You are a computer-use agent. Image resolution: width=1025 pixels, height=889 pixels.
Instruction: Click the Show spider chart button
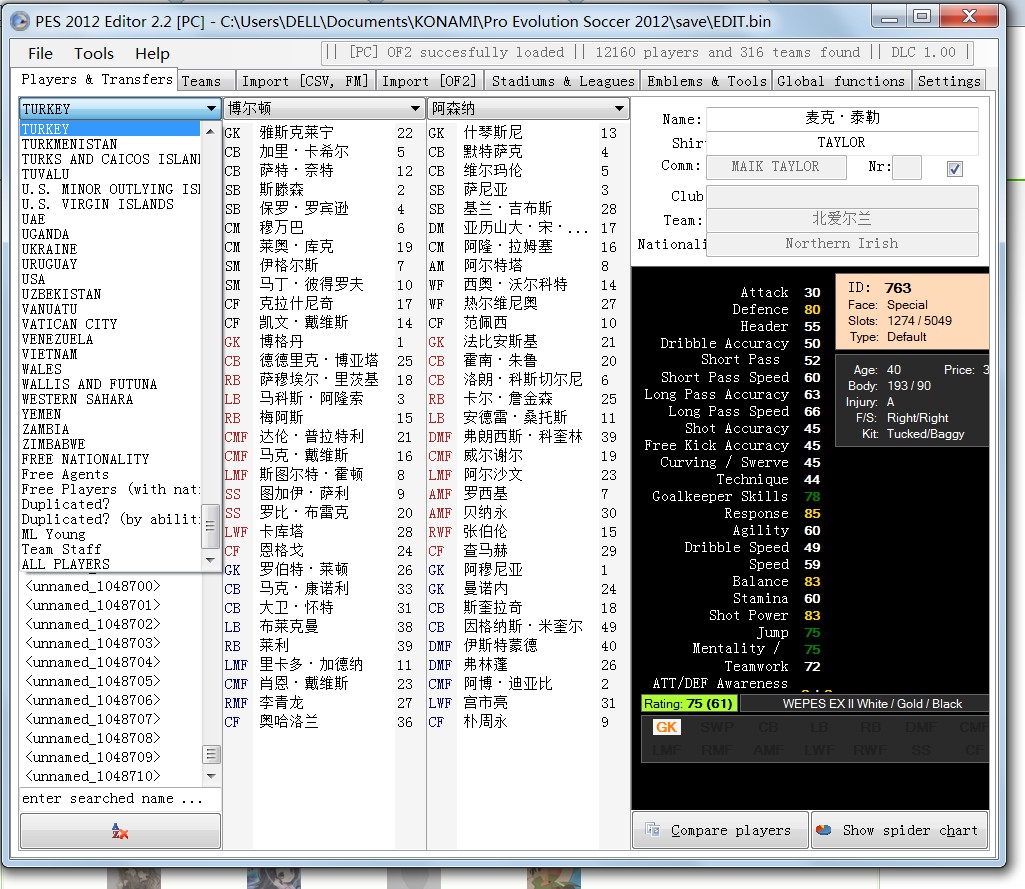899,830
